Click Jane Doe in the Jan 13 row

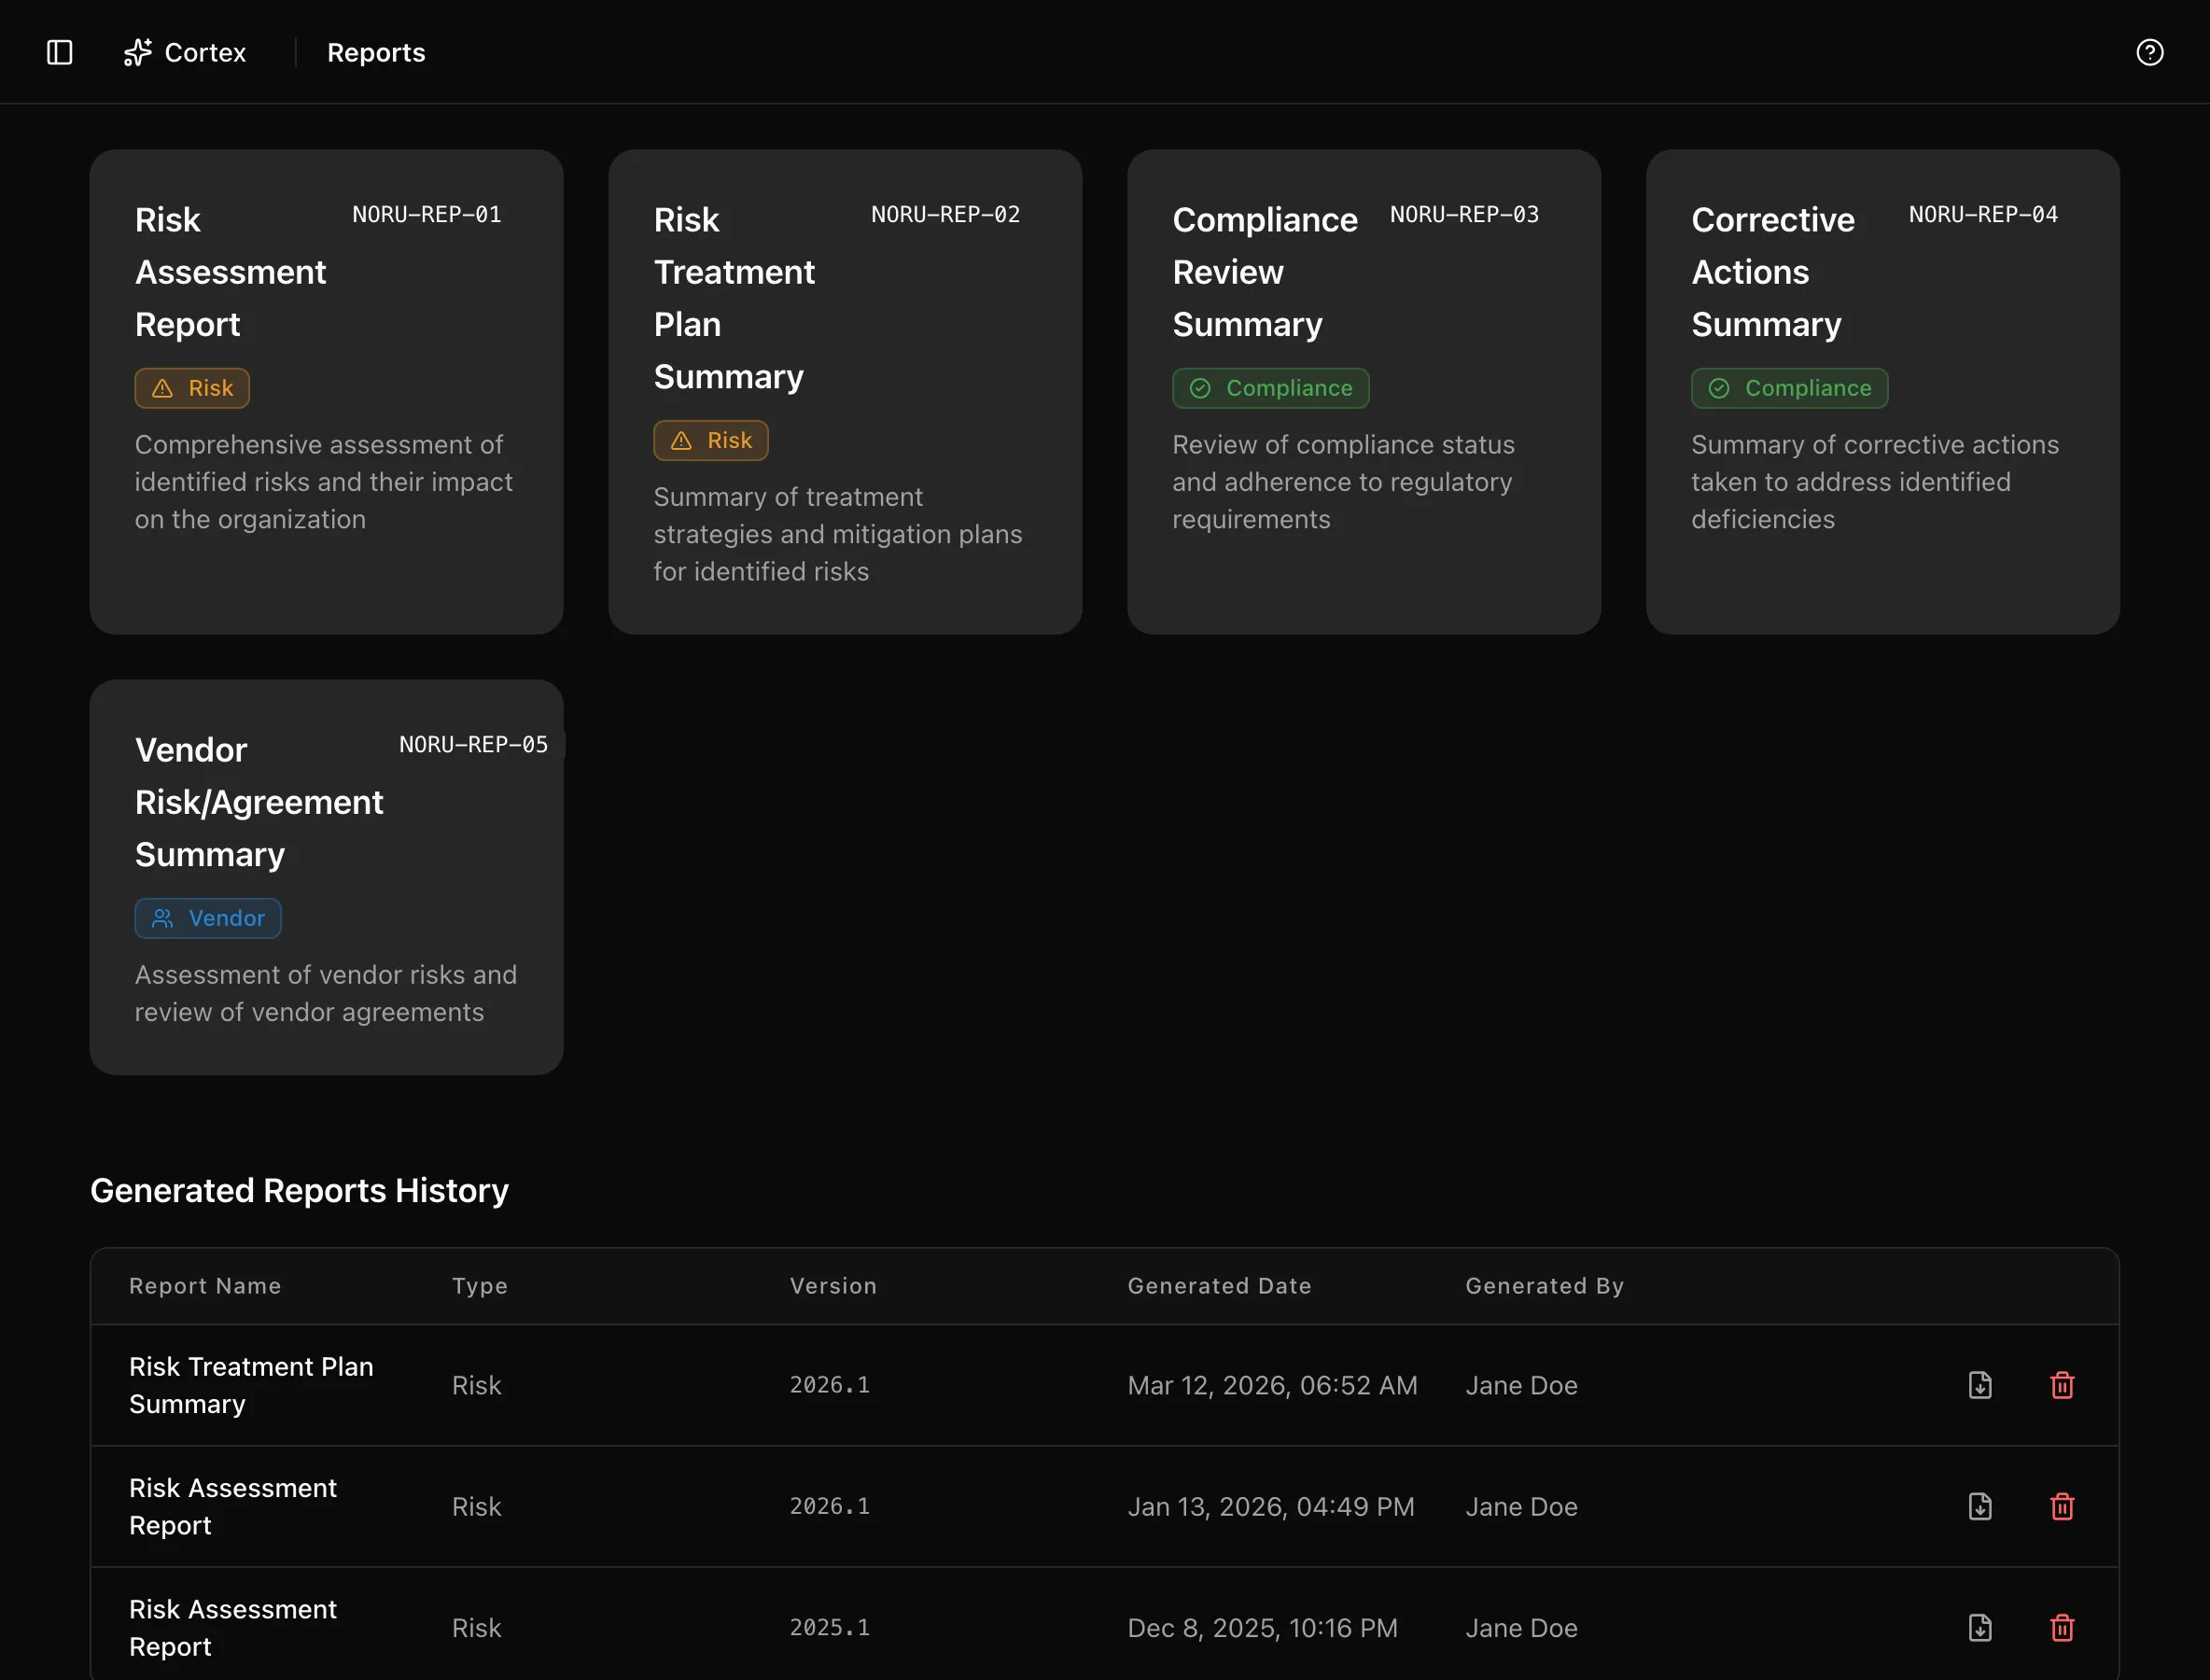point(1522,1506)
